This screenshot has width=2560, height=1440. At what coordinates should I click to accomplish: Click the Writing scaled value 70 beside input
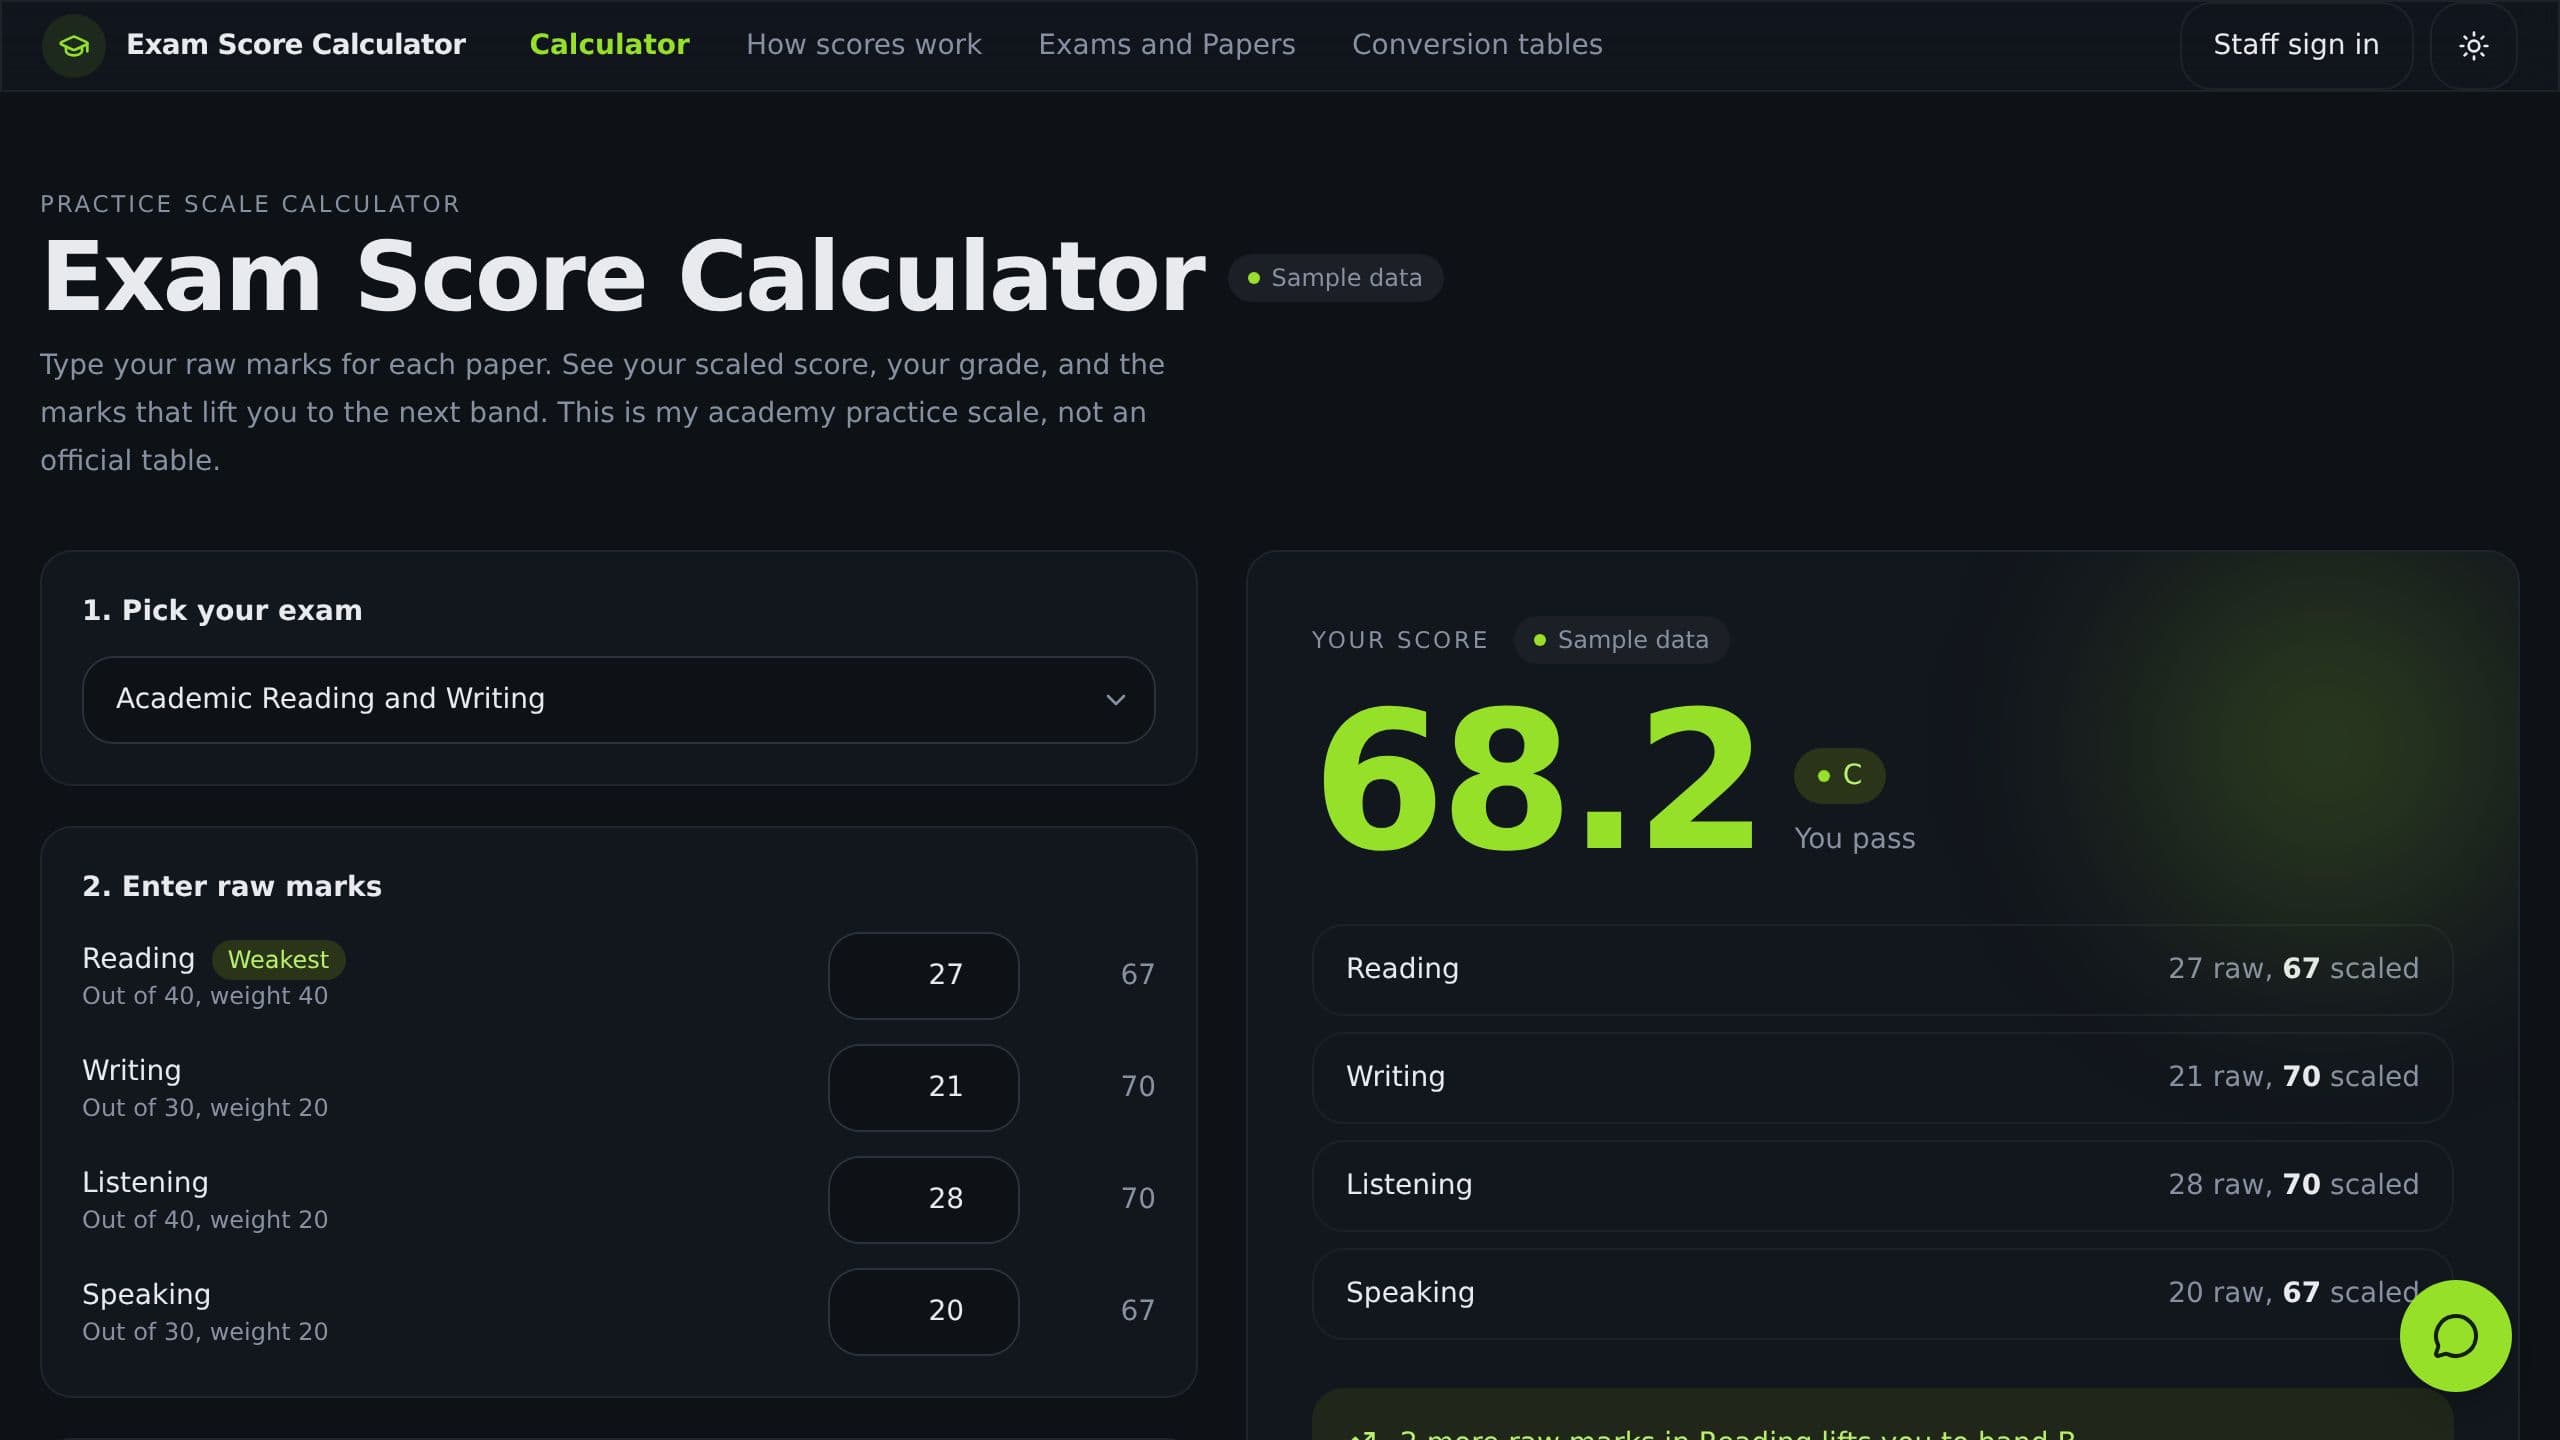pos(1137,1087)
